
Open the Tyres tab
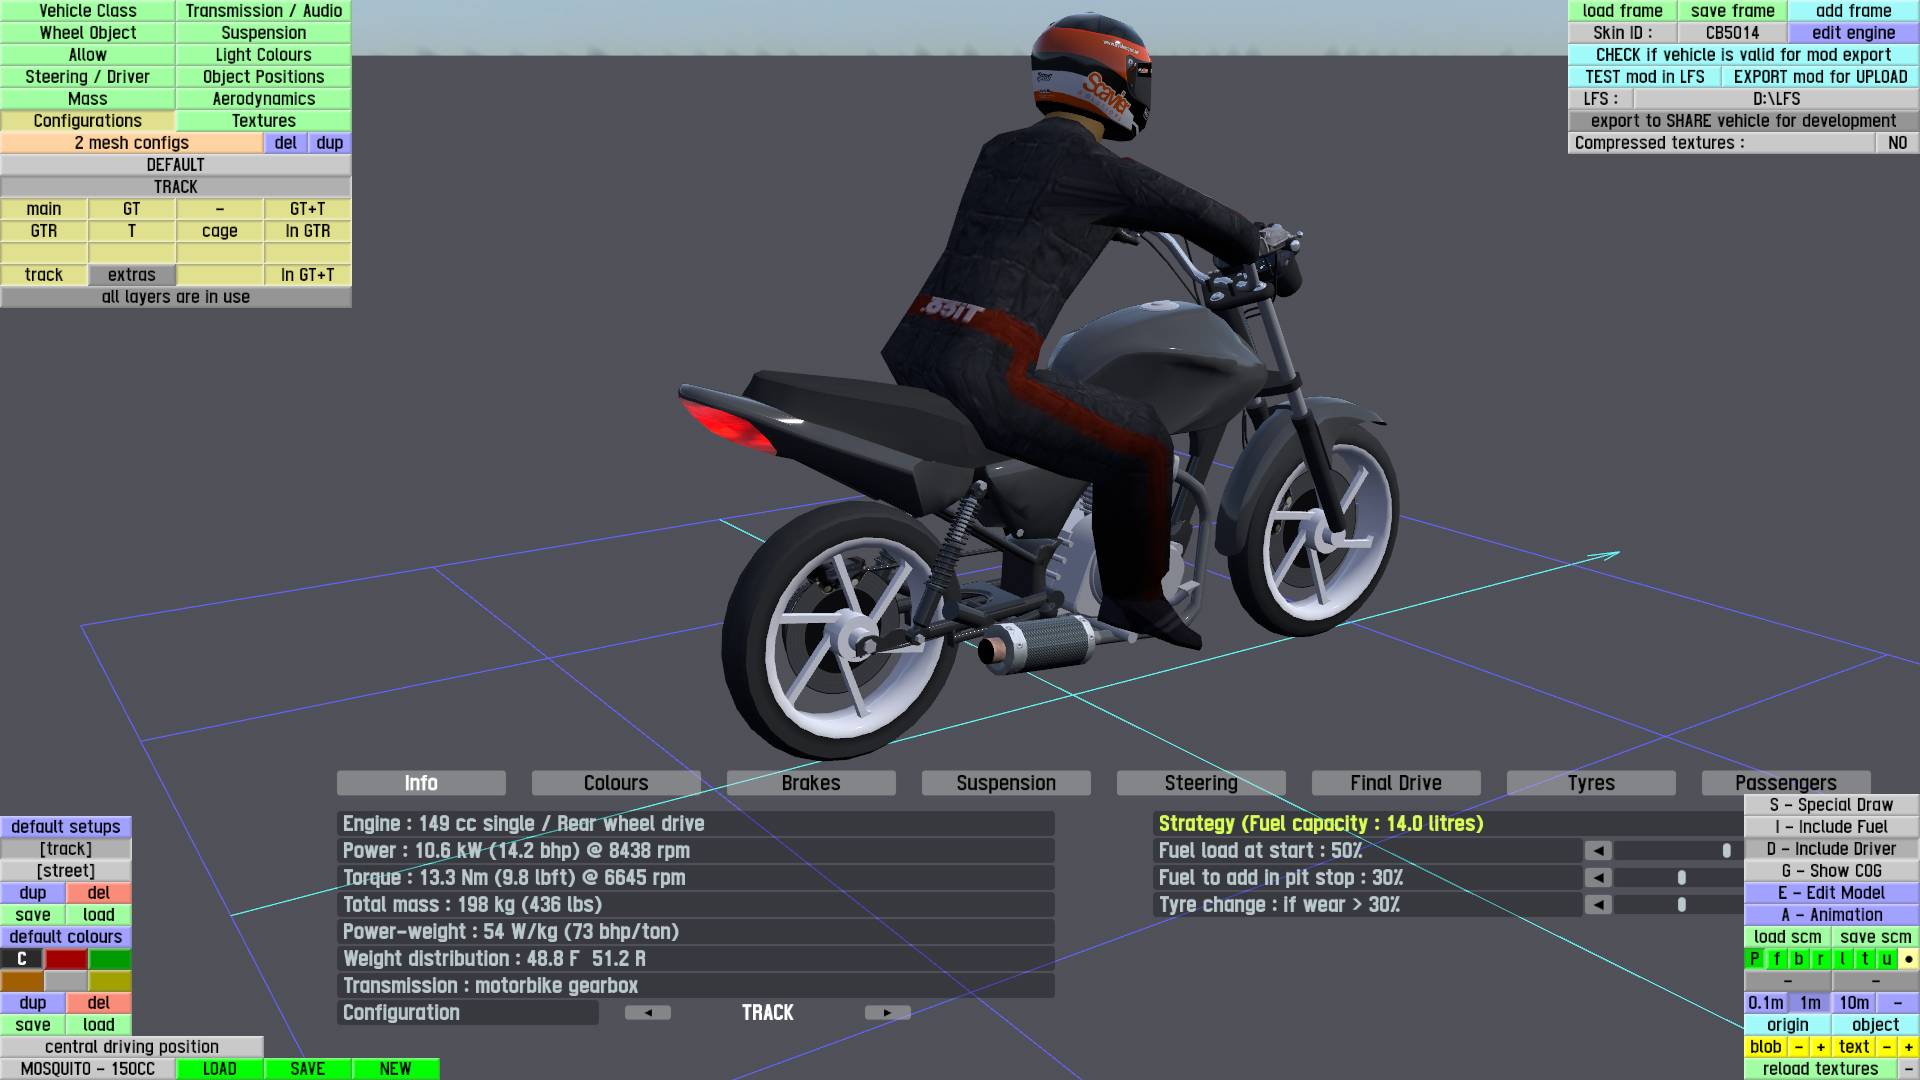coord(1591,783)
